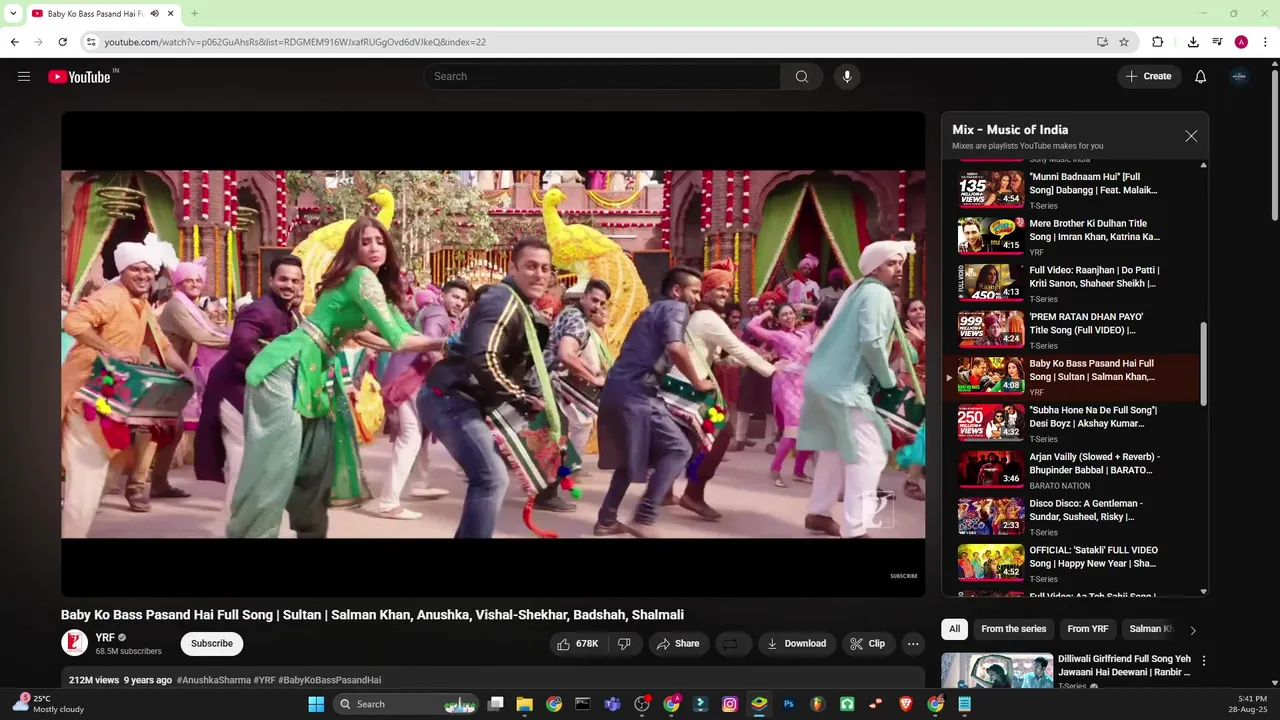
Task: Click the main video player
Action: tap(493, 354)
